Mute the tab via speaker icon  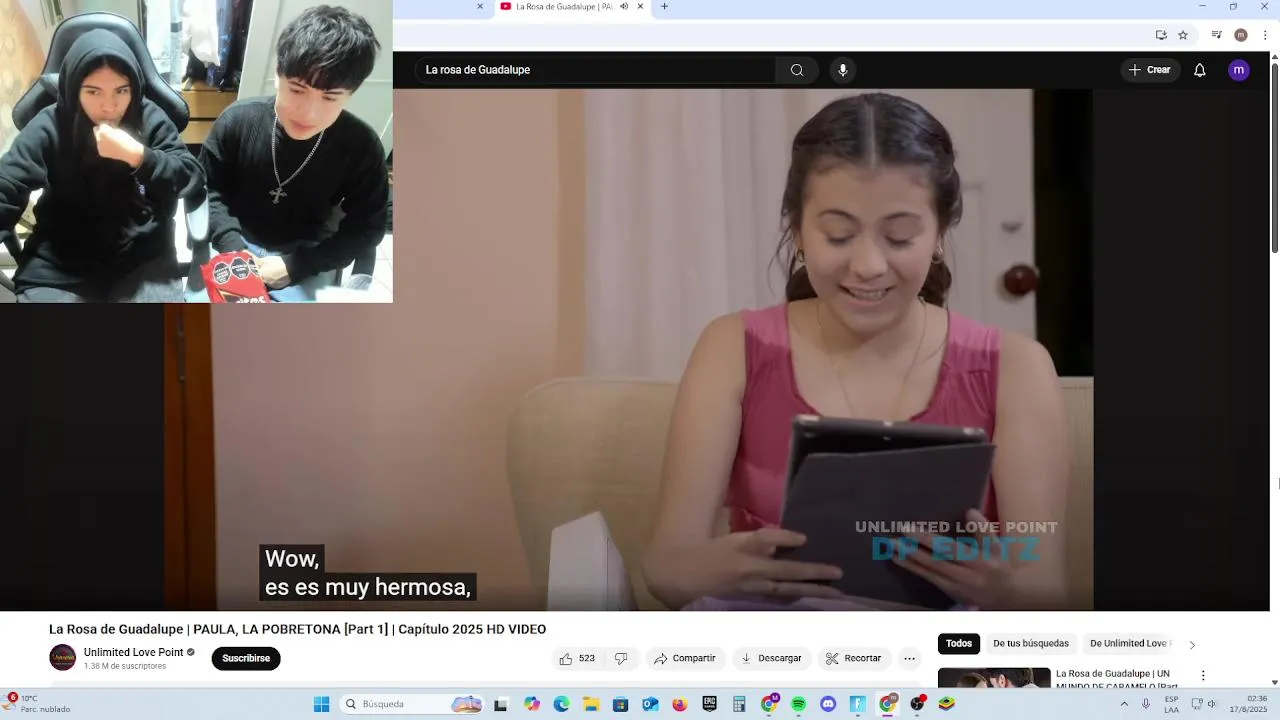click(x=624, y=6)
